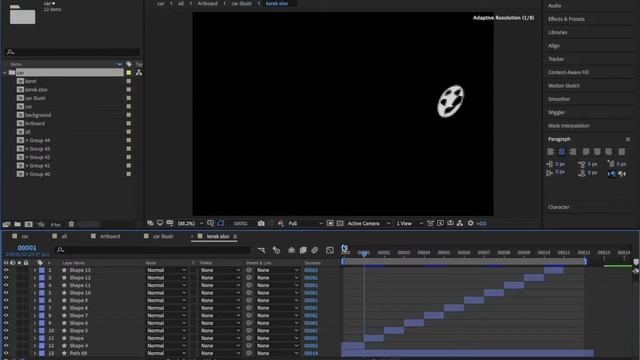This screenshot has height=360, width=640.
Task: Click the timeline layer search field
Action: 153,250
